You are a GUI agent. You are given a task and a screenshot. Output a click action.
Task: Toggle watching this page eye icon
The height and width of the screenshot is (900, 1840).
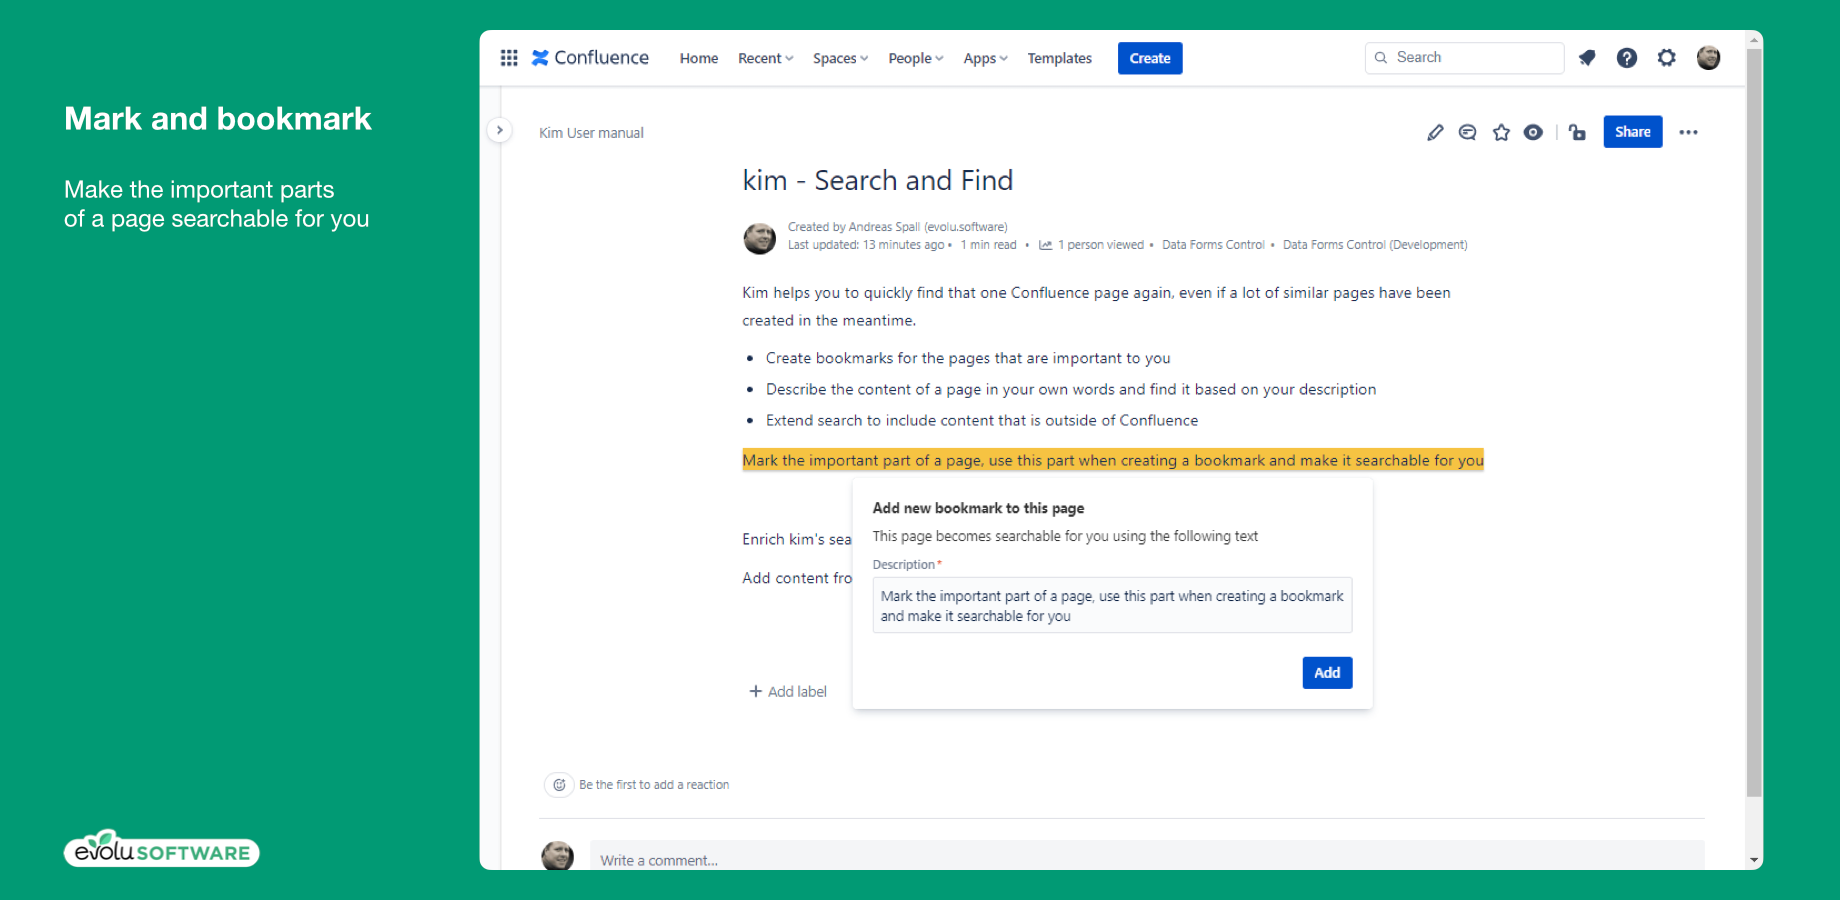click(x=1533, y=132)
